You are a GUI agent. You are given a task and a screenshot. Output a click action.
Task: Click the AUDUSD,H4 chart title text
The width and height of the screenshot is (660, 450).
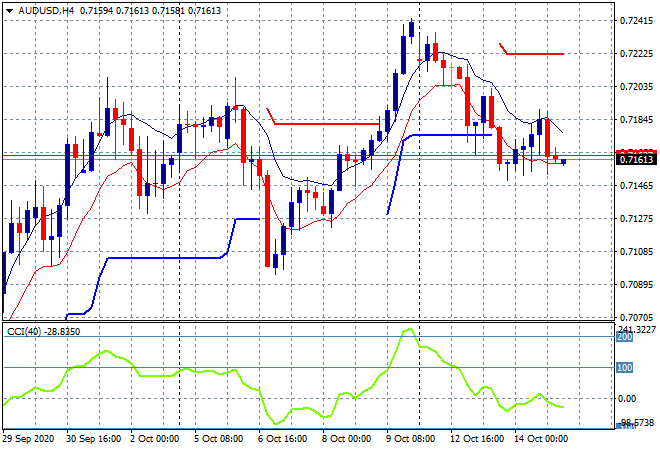[46, 11]
